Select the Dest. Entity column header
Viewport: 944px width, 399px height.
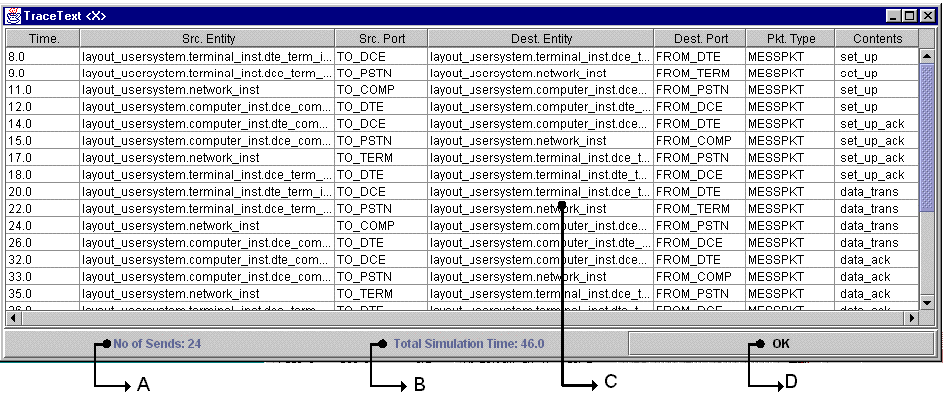[541, 39]
